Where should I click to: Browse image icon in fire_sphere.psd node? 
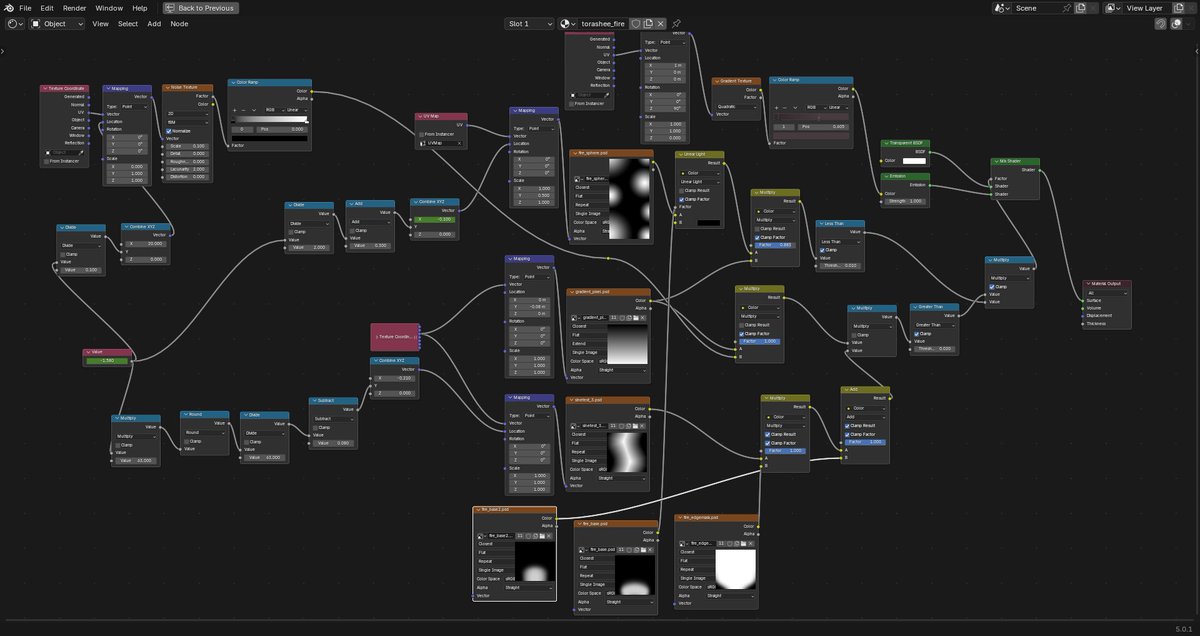[578, 179]
